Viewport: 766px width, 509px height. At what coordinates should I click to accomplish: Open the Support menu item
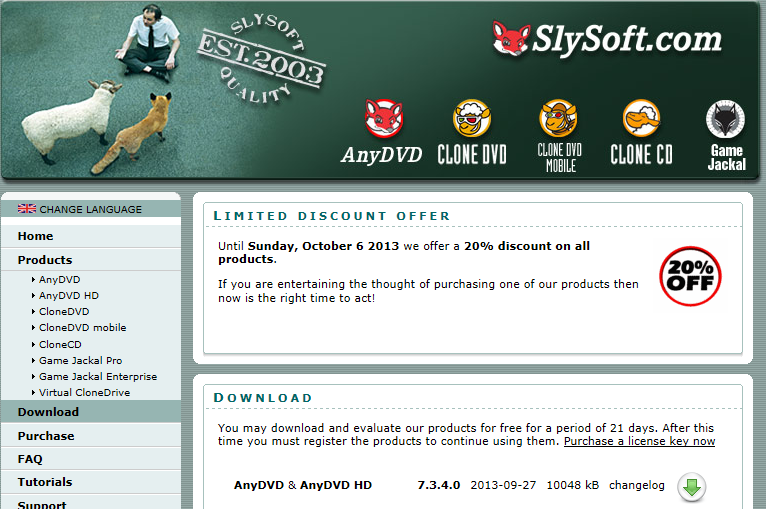point(91,503)
